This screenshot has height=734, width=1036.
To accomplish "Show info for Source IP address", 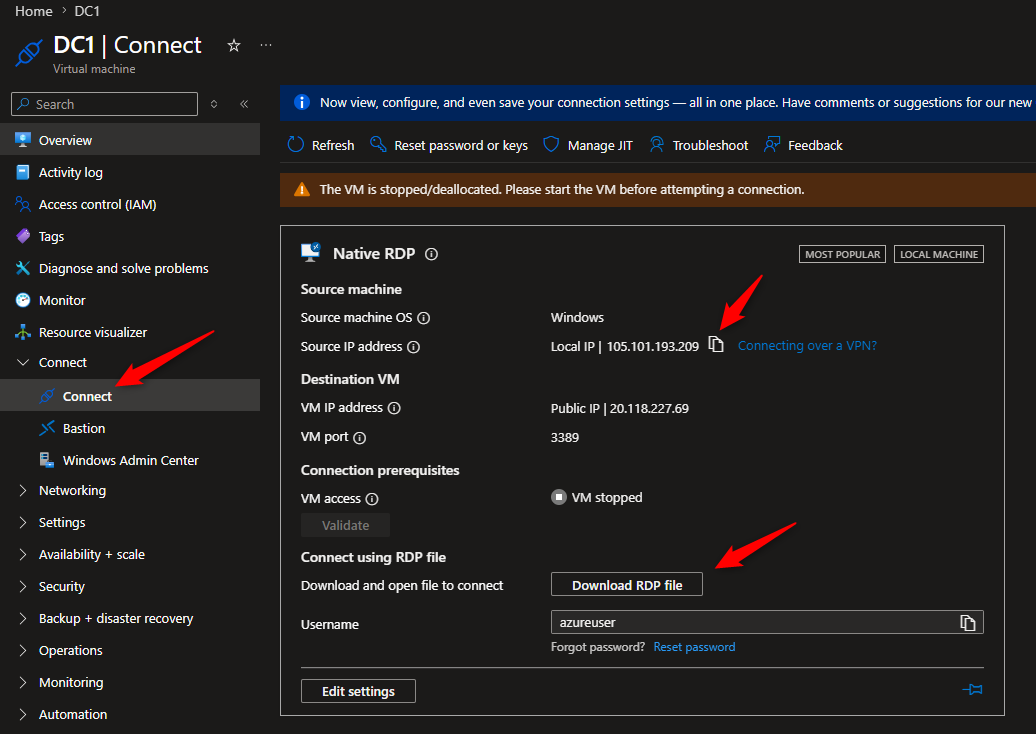I will tap(414, 347).
